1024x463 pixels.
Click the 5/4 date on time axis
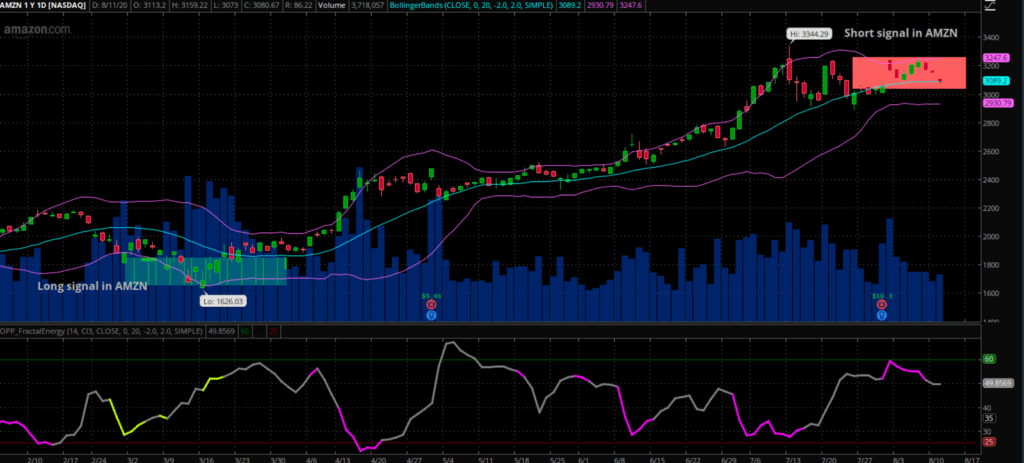tap(446, 458)
